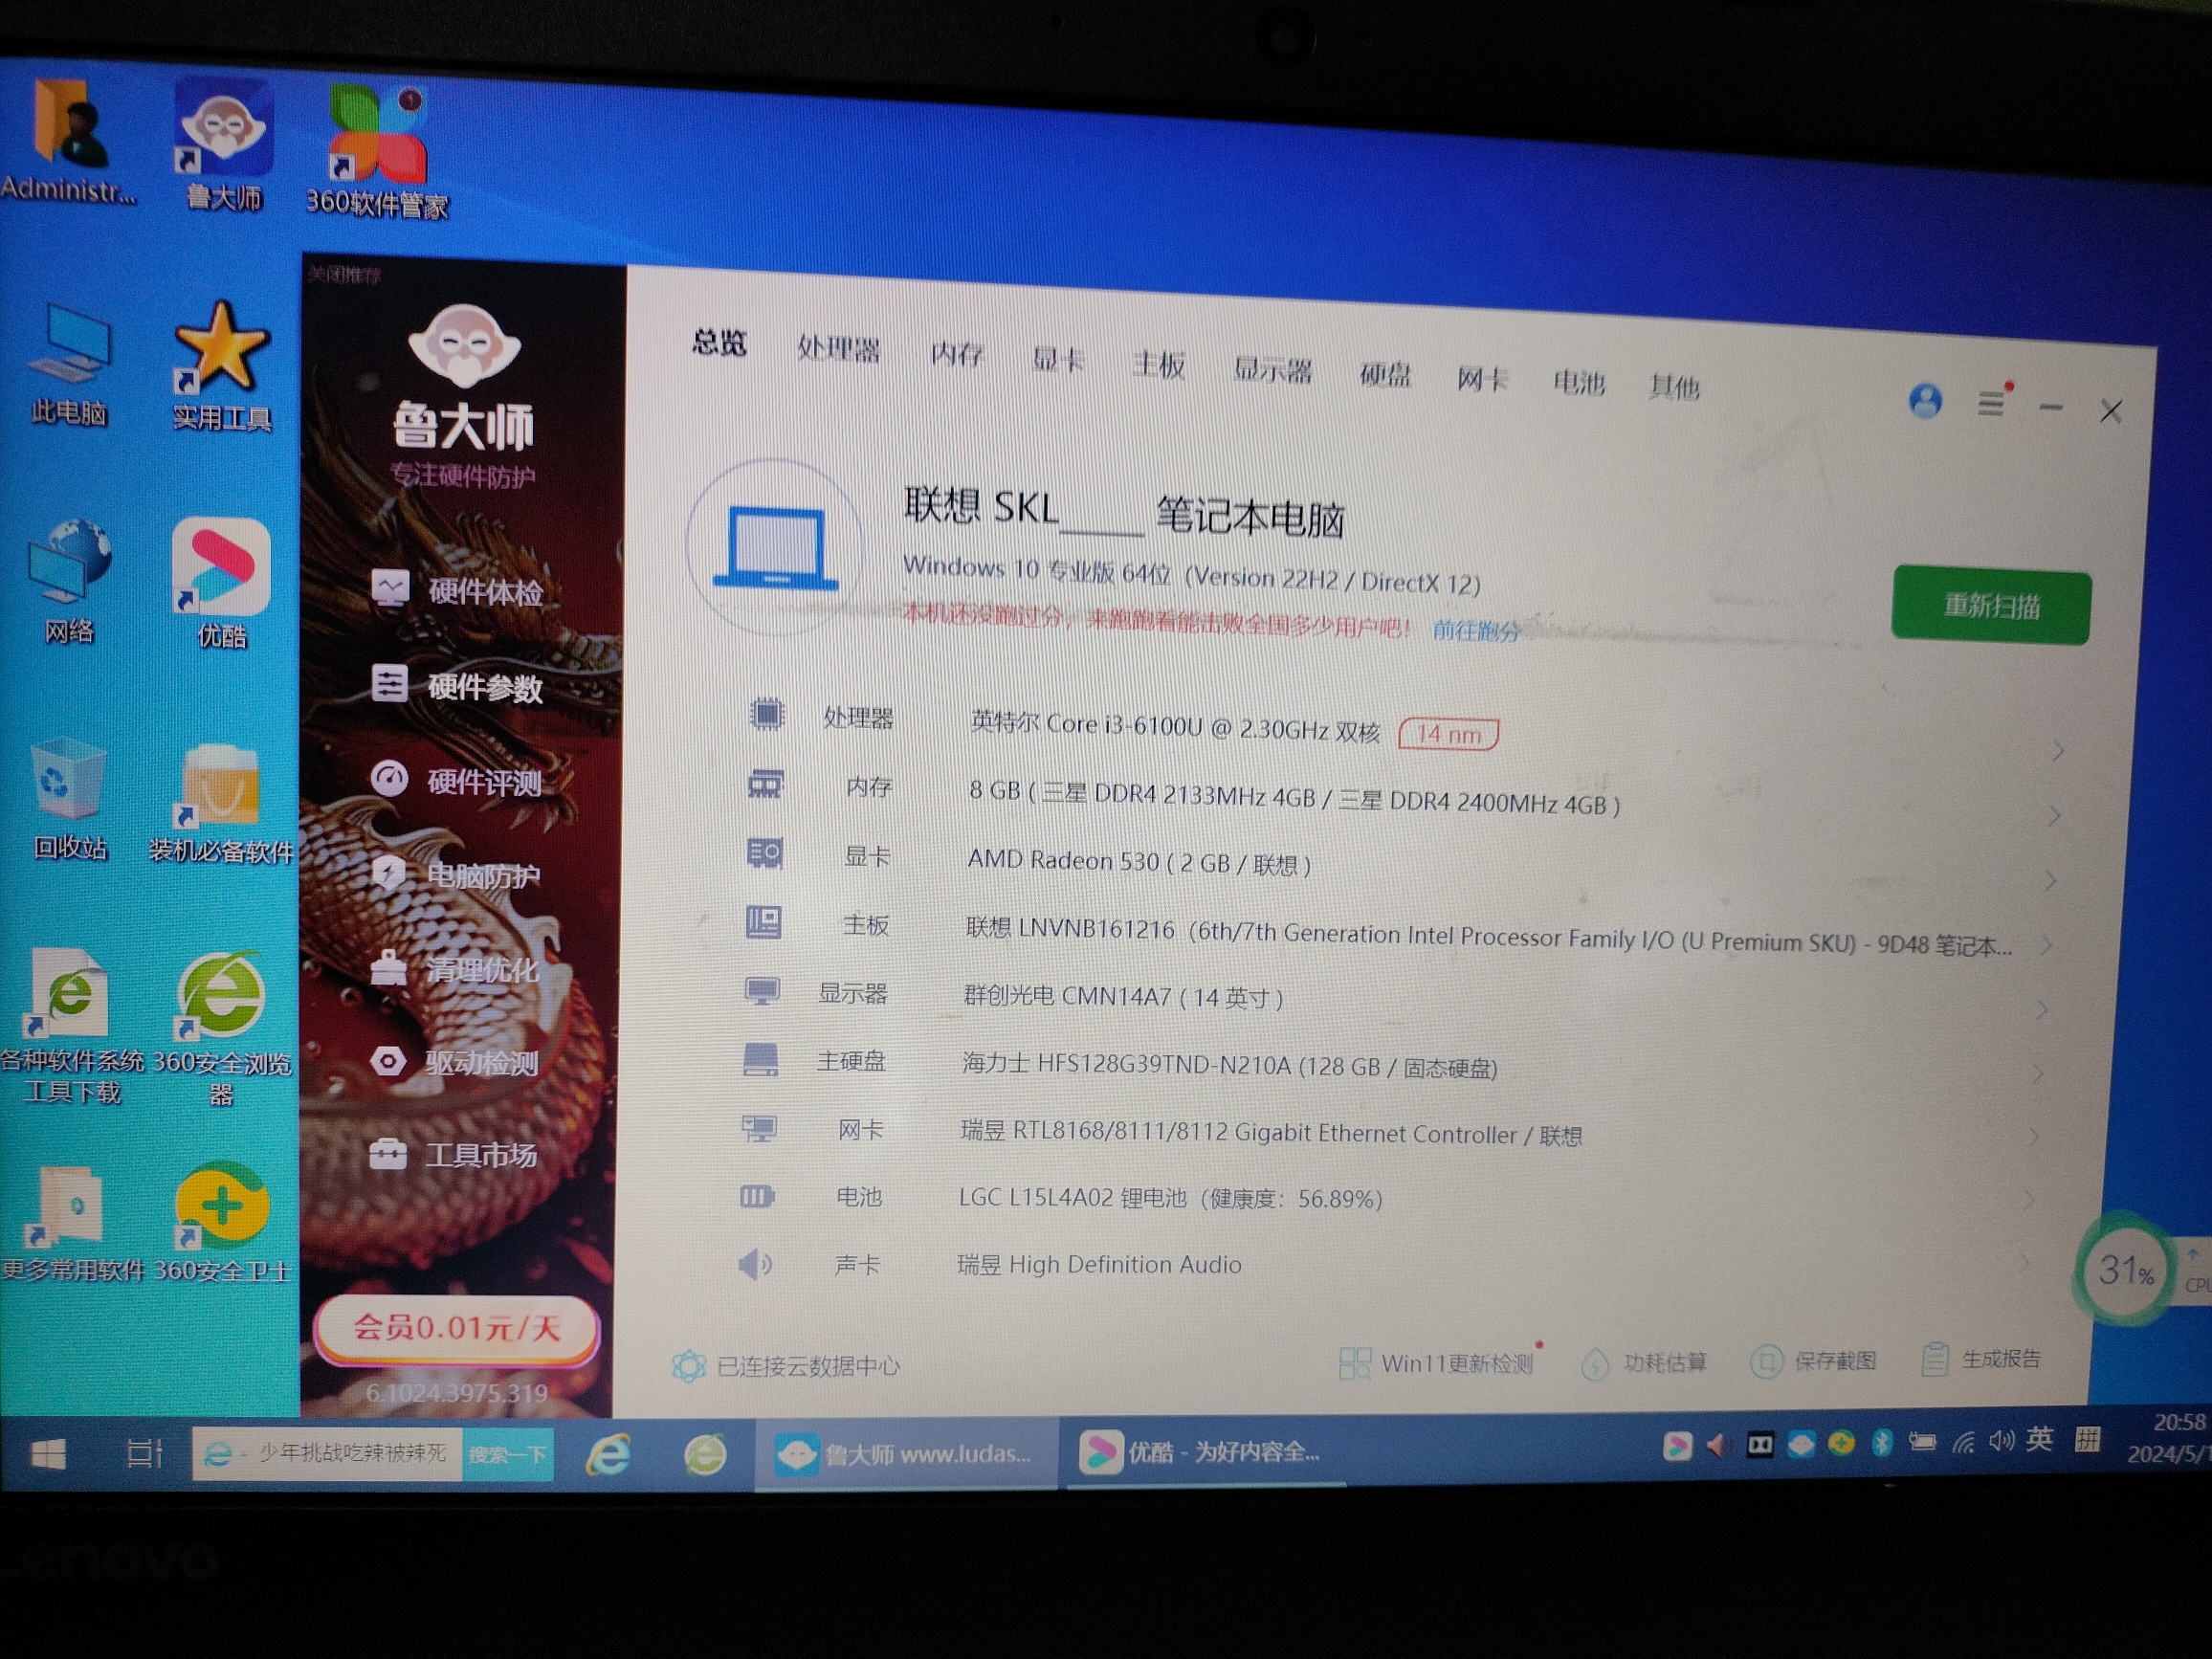Screen dimensions: 2212x1659
Task: Click the volume speaker tray icon
Action: tap(2001, 1440)
